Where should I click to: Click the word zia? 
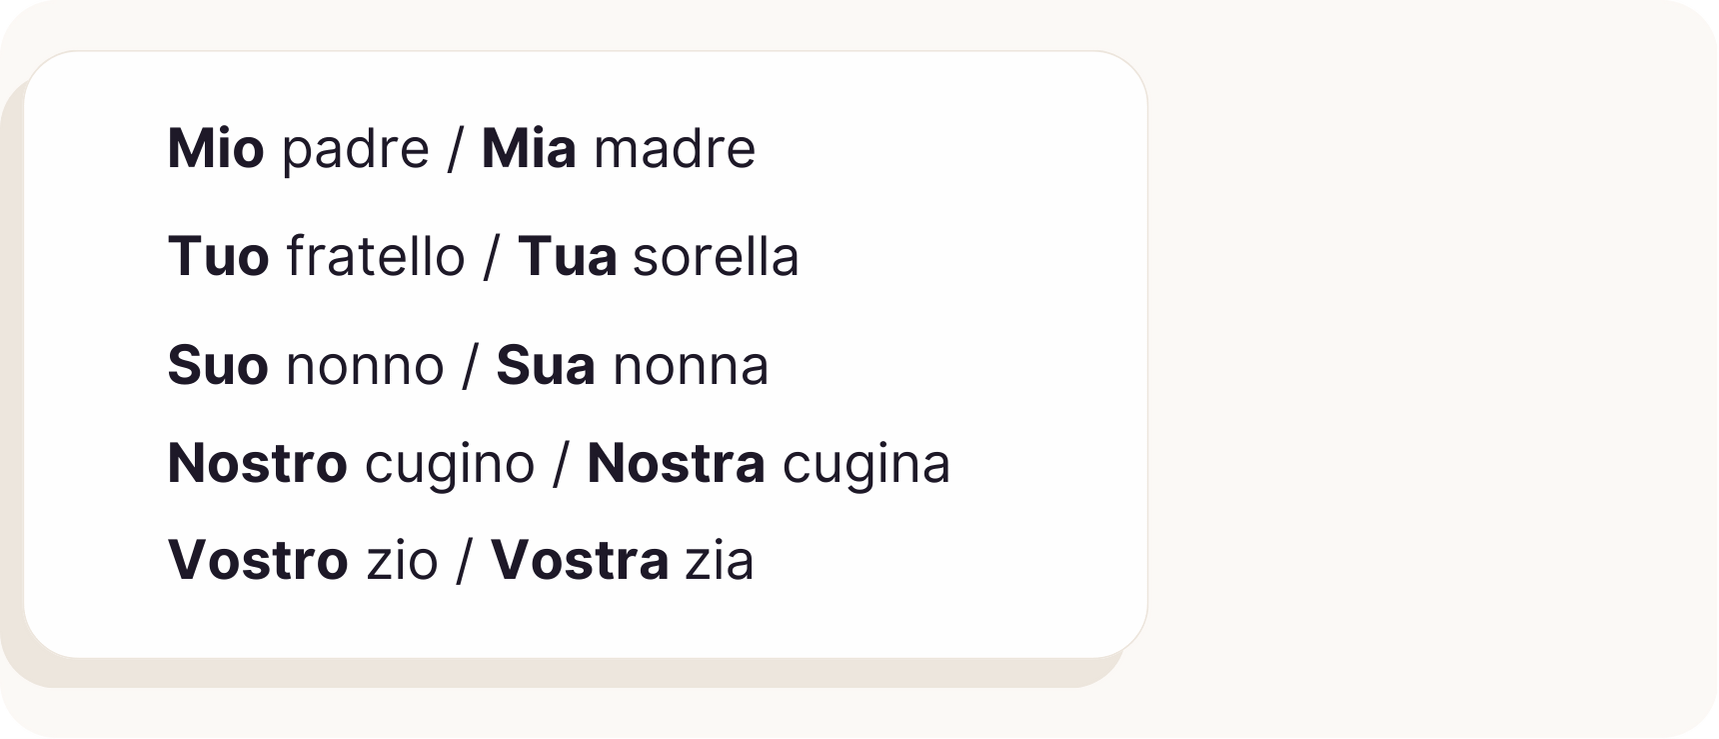pos(719,560)
